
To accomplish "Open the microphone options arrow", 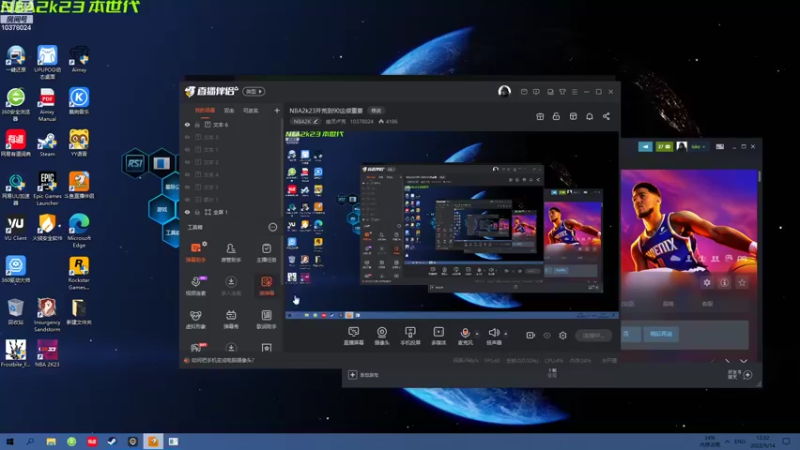I will click(477, 334).
